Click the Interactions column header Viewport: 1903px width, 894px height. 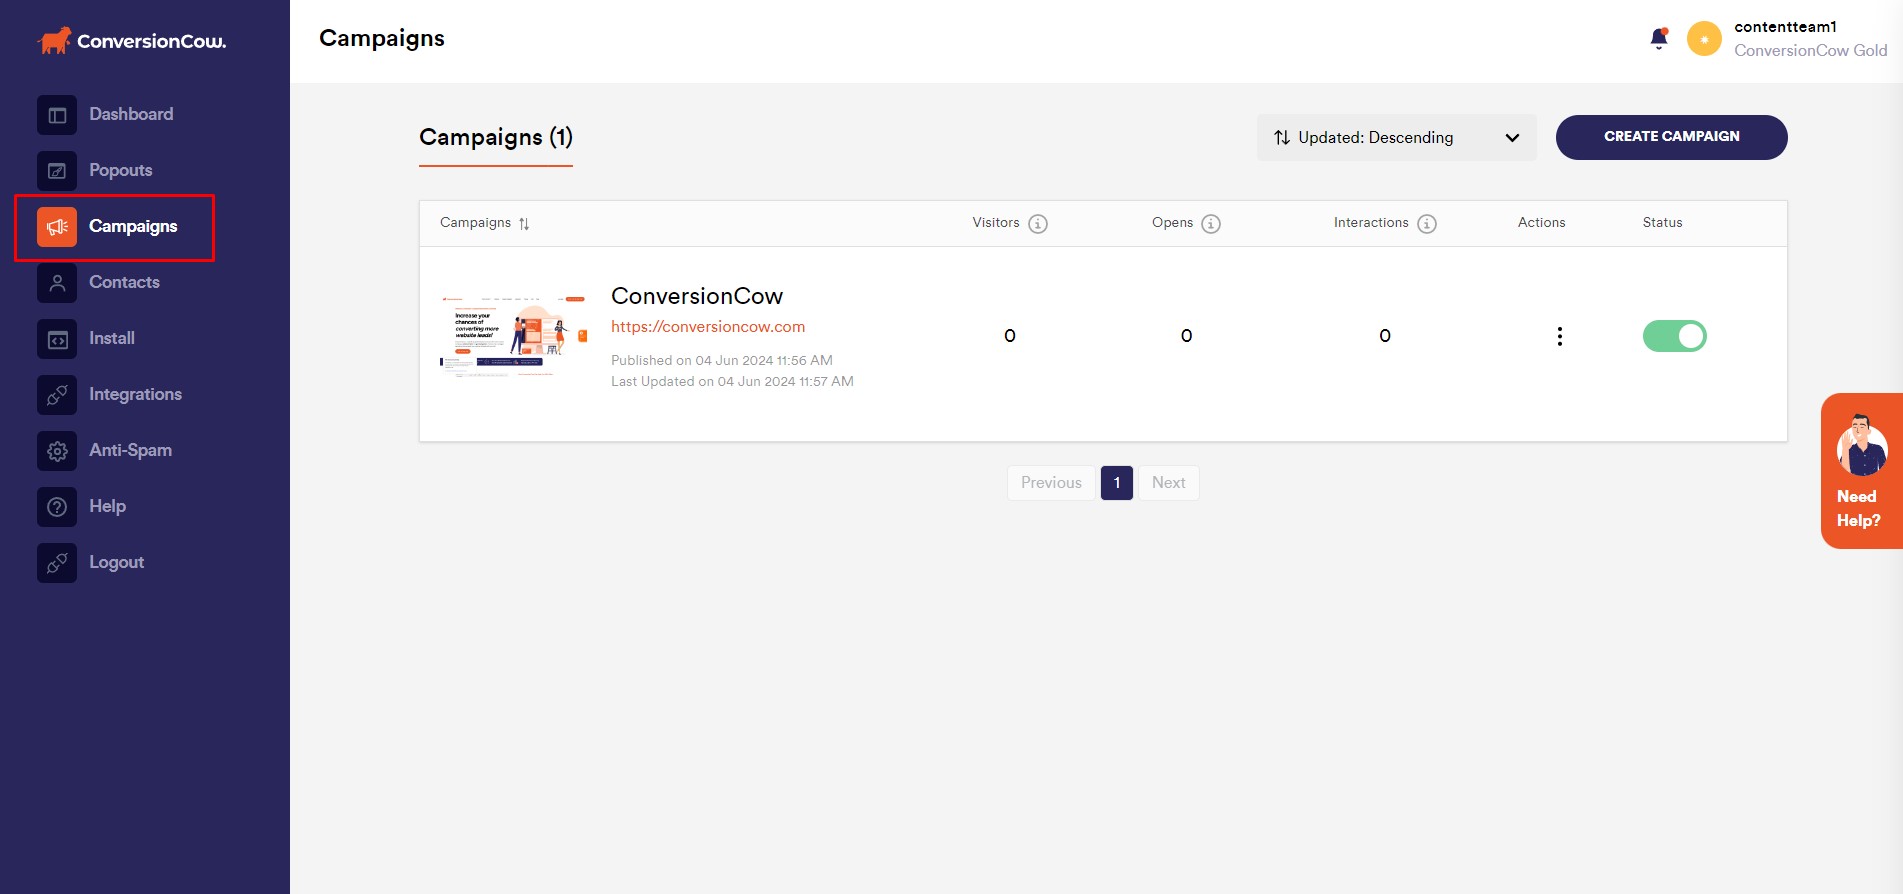tap(1371, 223)
